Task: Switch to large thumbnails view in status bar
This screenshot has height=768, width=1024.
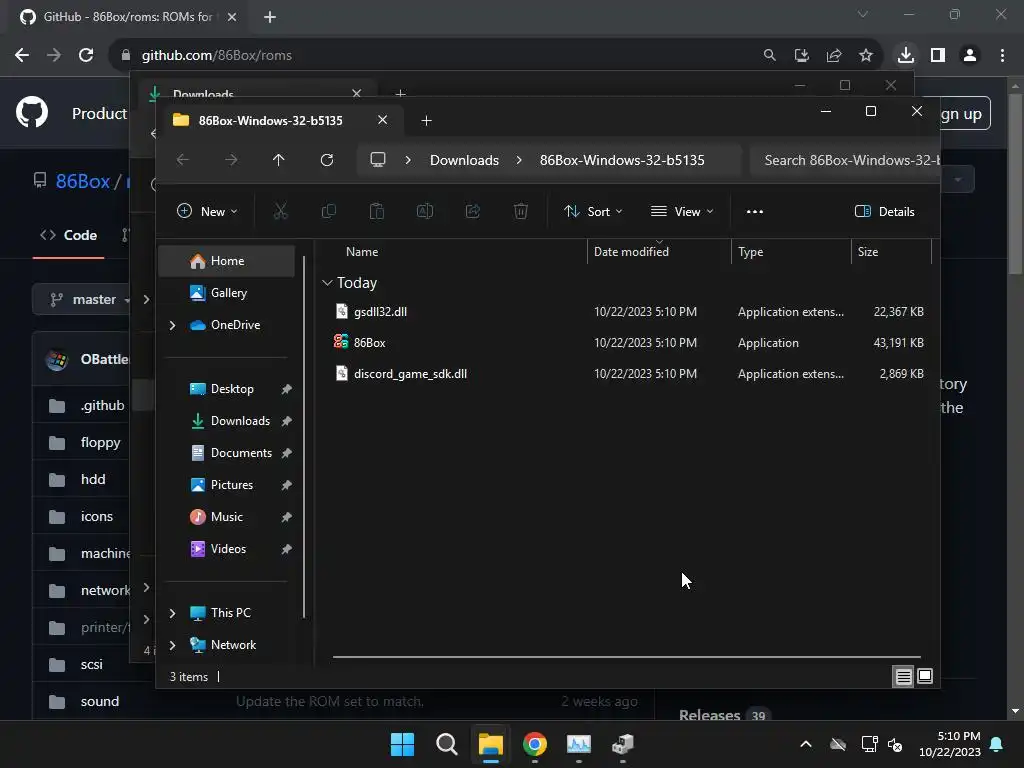Action: coord(925,677)
